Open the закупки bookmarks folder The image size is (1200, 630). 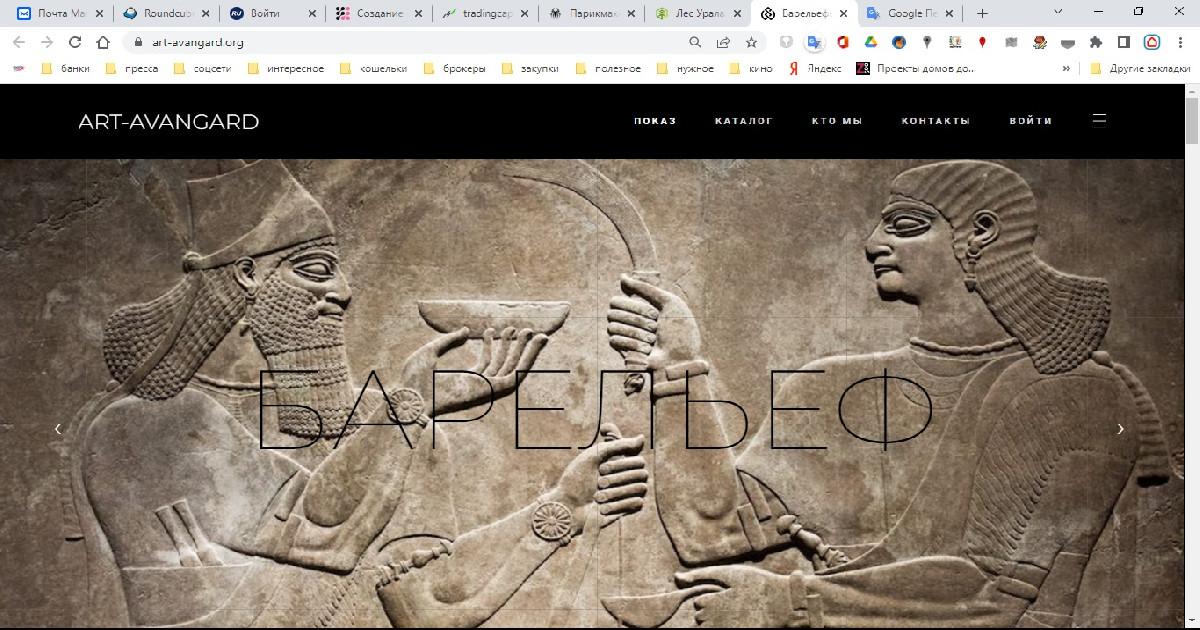coord(531,69)
